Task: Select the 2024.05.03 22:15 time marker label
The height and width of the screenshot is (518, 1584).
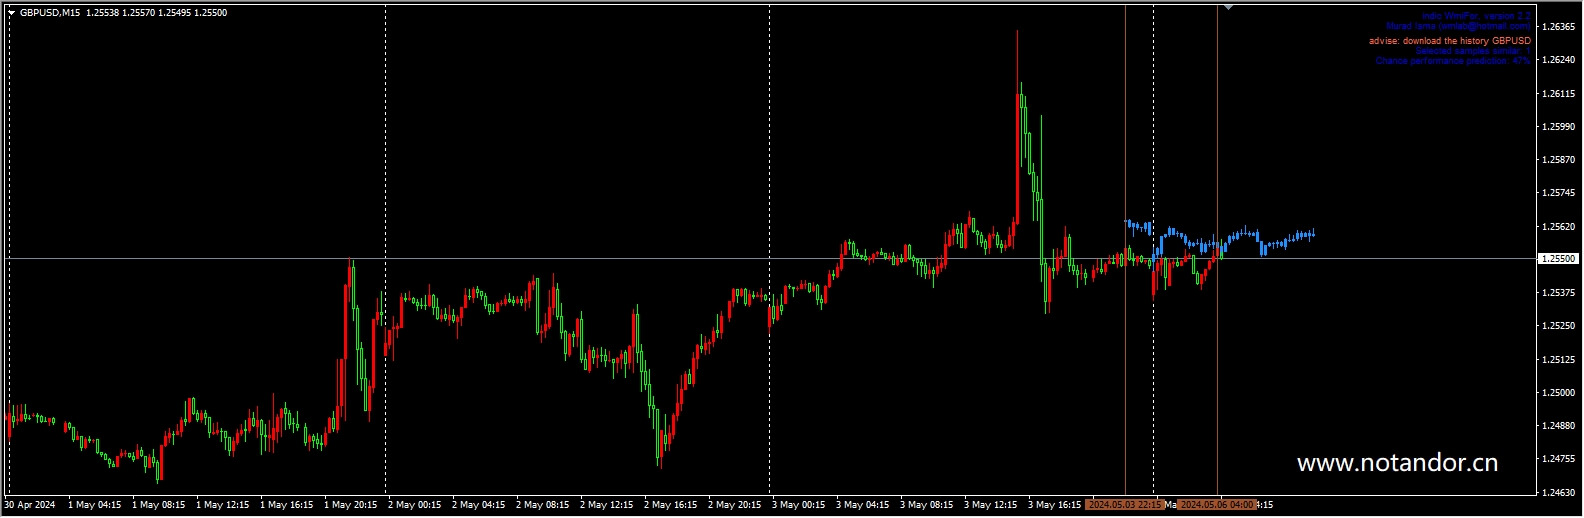Action: (x=1125, y=505)
